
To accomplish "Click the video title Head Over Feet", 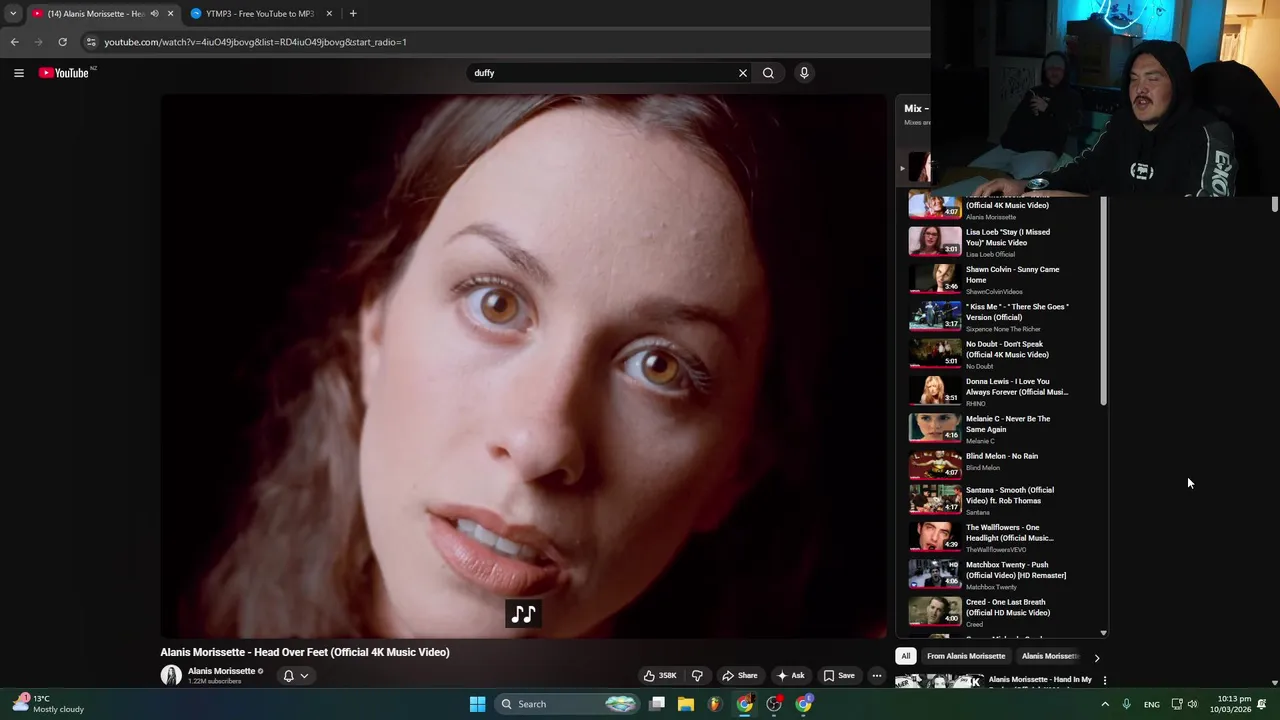I will [x=305, y=652].
